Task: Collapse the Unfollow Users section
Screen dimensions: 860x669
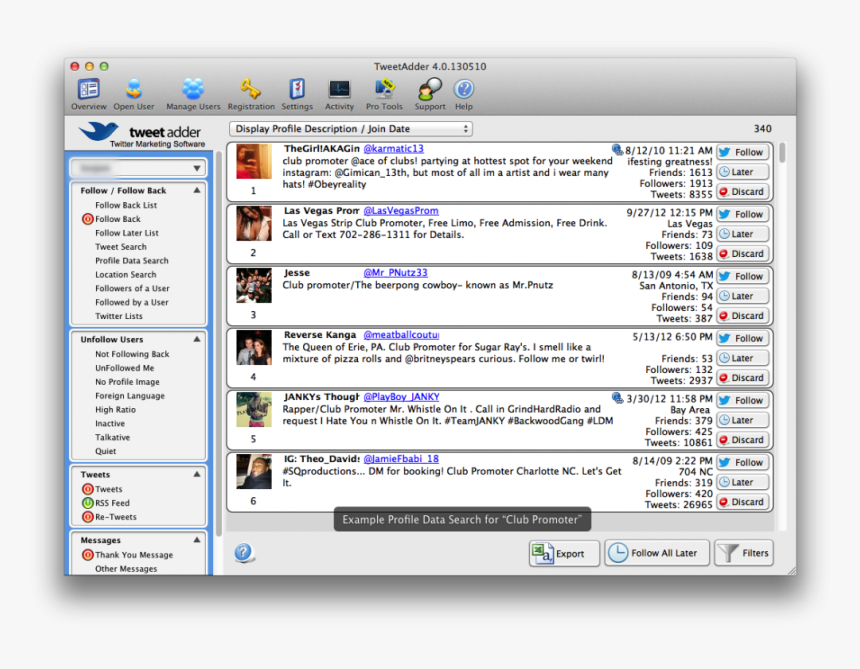Action: point(197,340)
